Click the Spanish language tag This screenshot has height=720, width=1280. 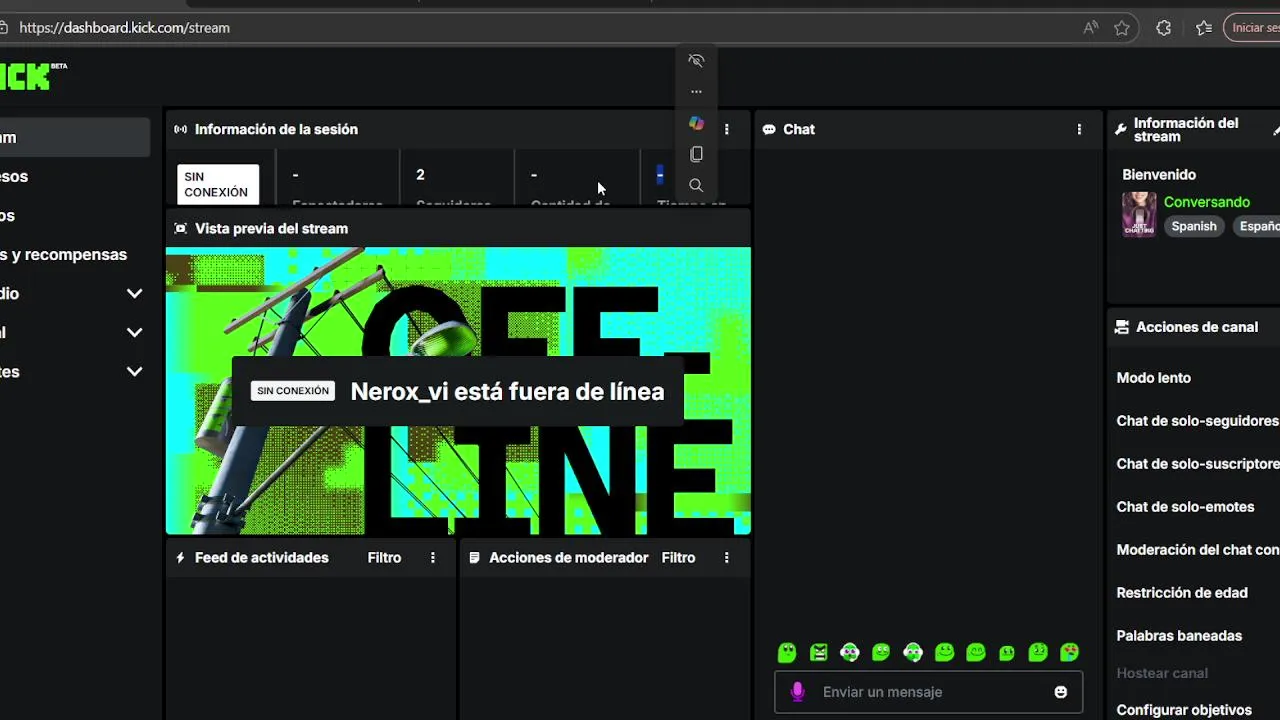tap(1194, 226)
